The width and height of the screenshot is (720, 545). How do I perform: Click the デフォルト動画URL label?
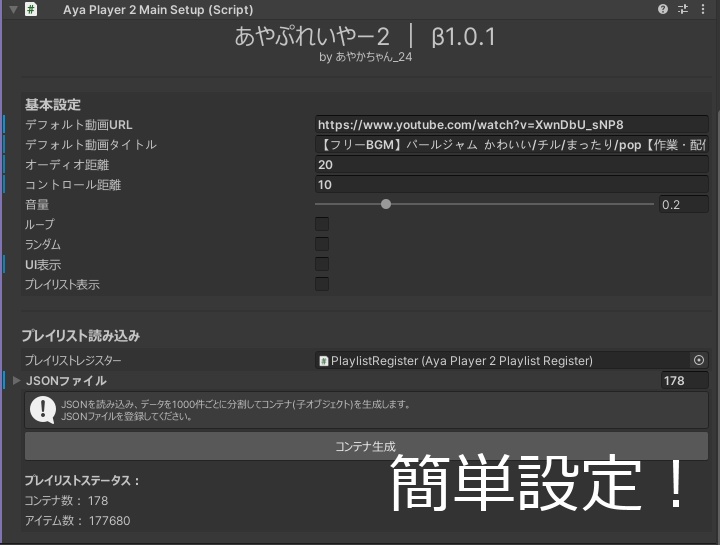pyautogui.click(x=79, y=125)
